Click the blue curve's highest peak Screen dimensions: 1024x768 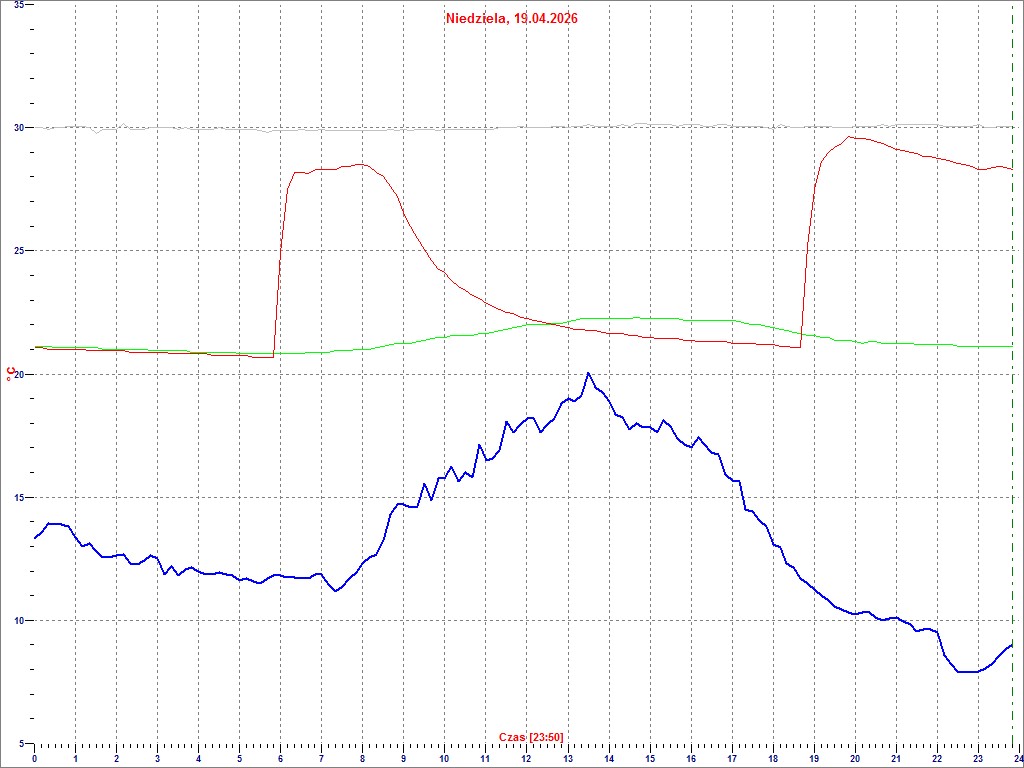pyautogui.click(x=588, y=373)
